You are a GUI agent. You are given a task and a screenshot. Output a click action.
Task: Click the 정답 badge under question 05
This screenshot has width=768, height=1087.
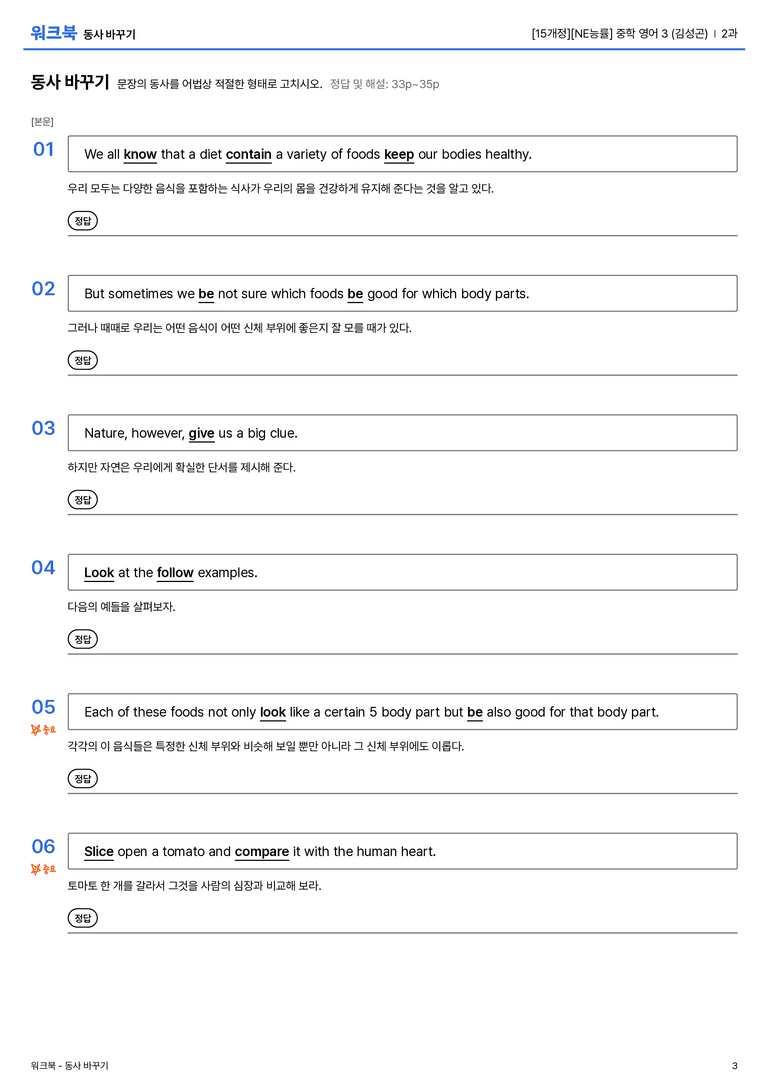pyautogui.click(x=82, y=778)
